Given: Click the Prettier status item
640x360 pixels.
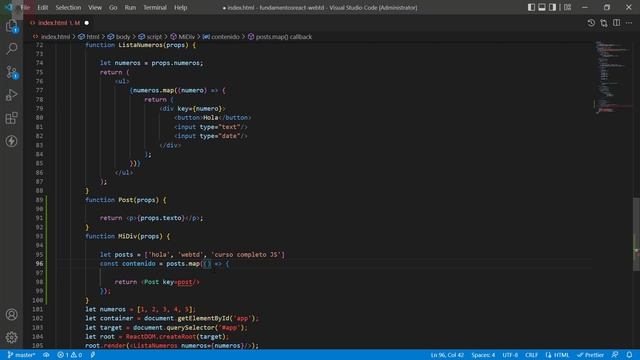Looking at the screenshot, I should click(591, 355).
